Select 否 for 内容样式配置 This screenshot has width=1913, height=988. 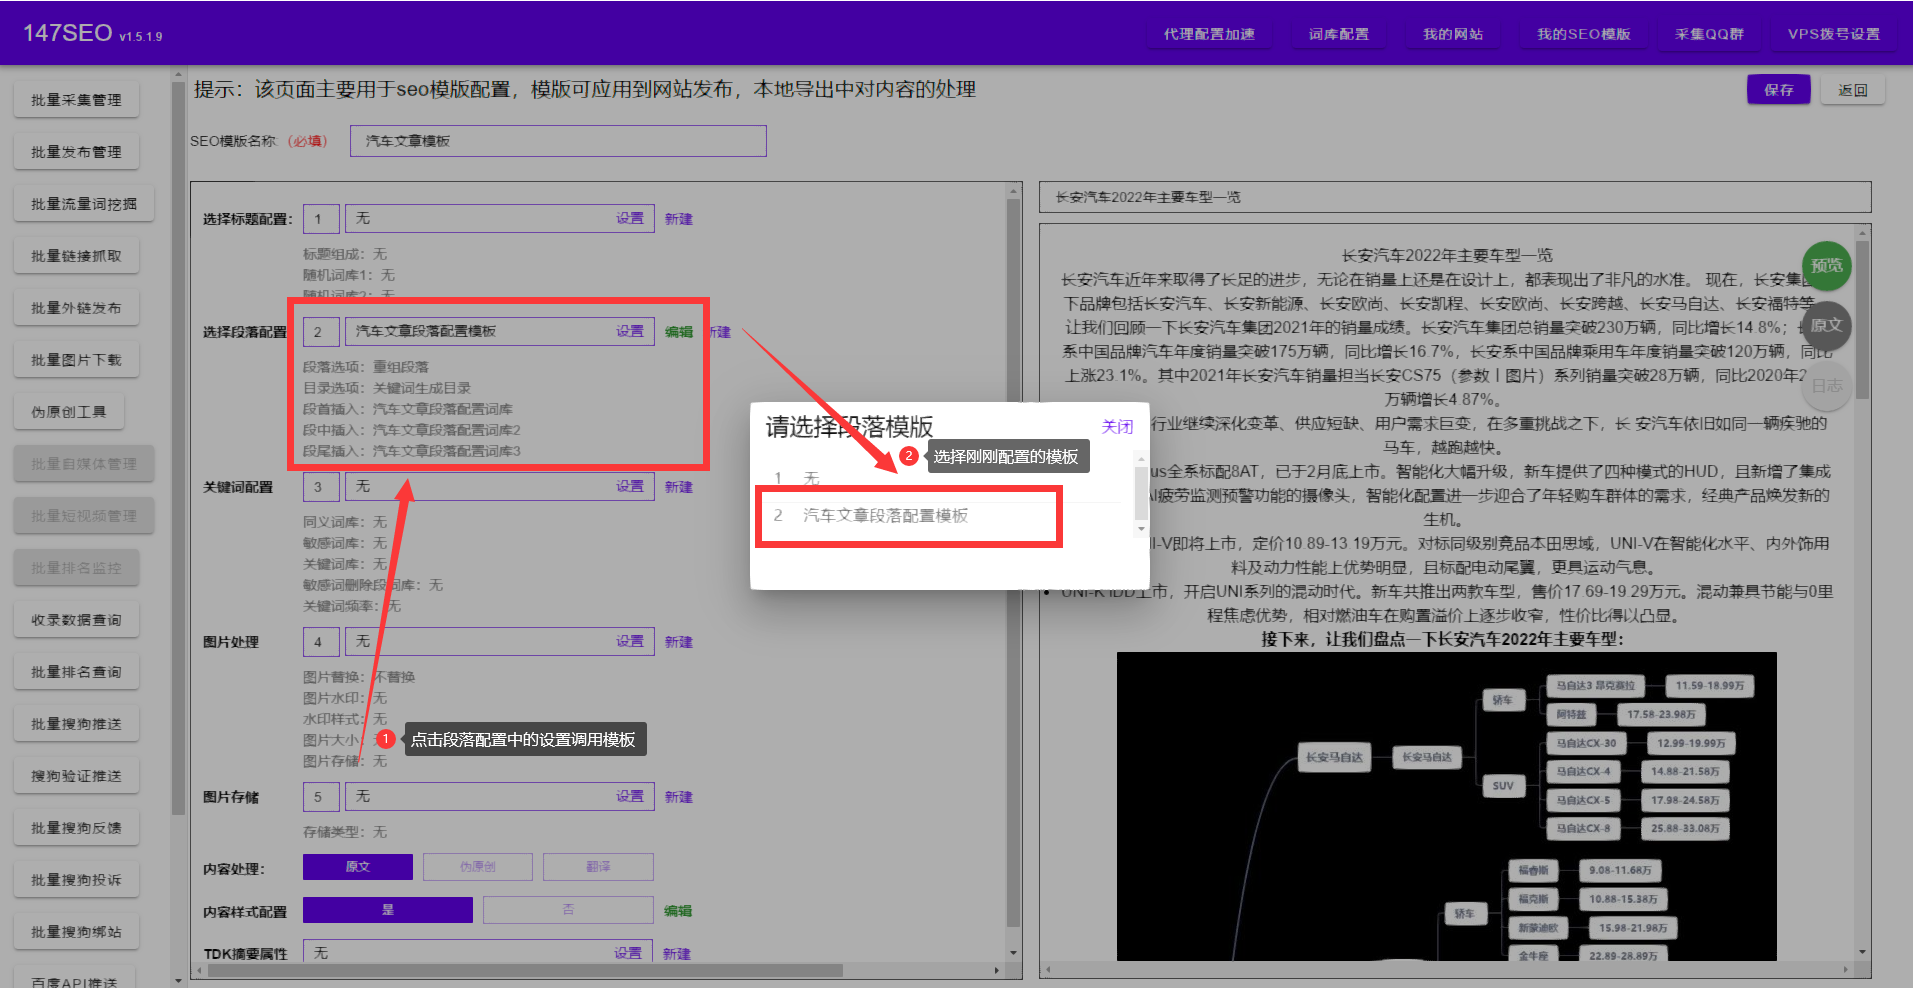[x=568, y=910]
